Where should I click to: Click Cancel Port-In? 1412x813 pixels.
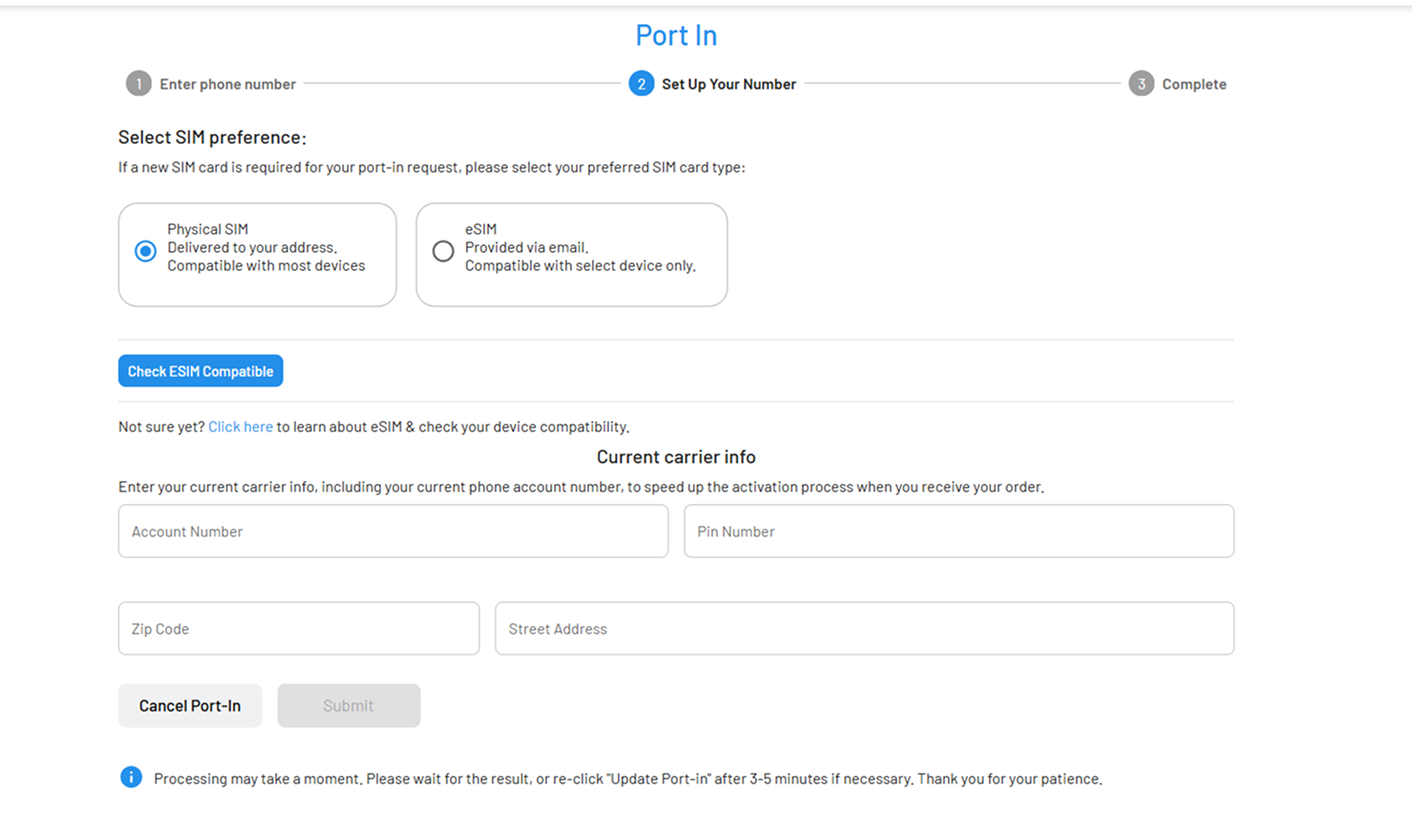(190, 705)
